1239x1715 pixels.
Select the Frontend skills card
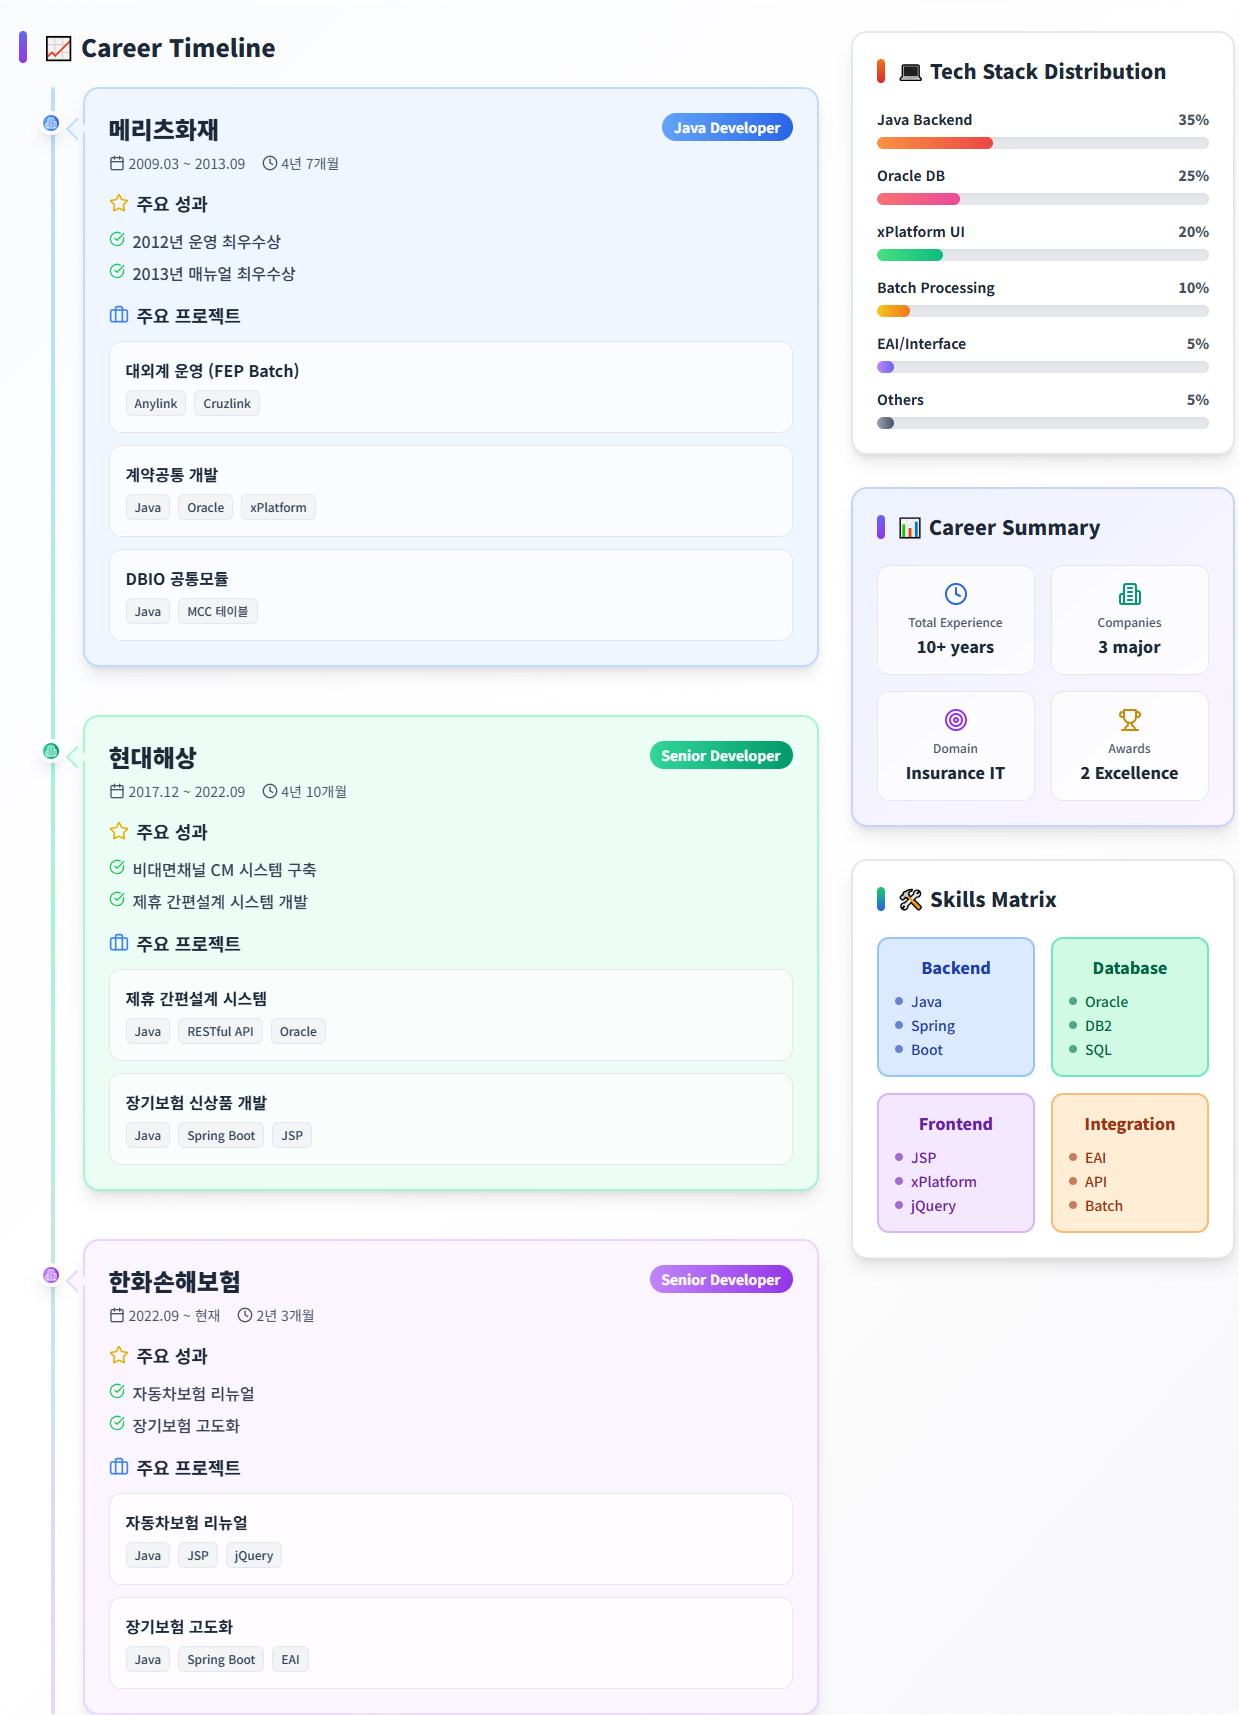(956, 1163)
